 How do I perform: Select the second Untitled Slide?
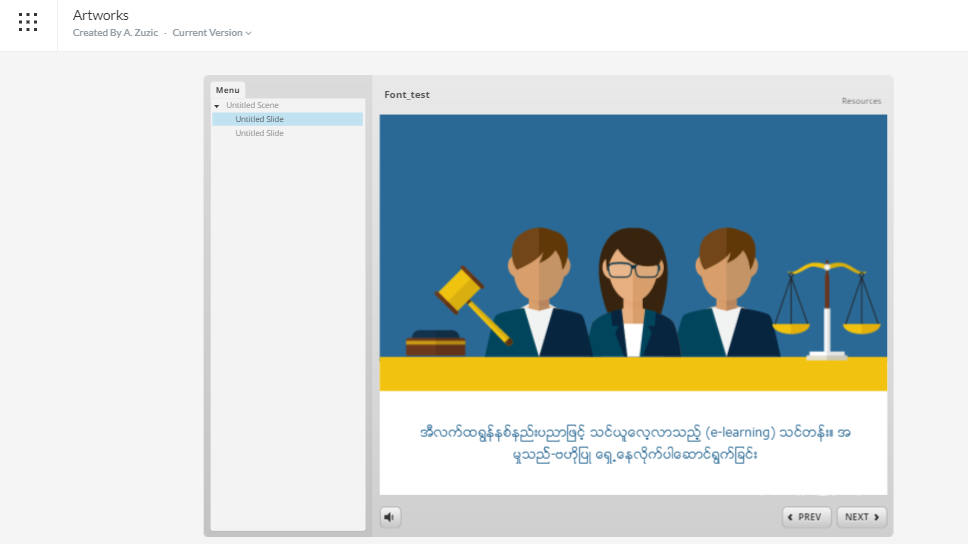[260, 133]
